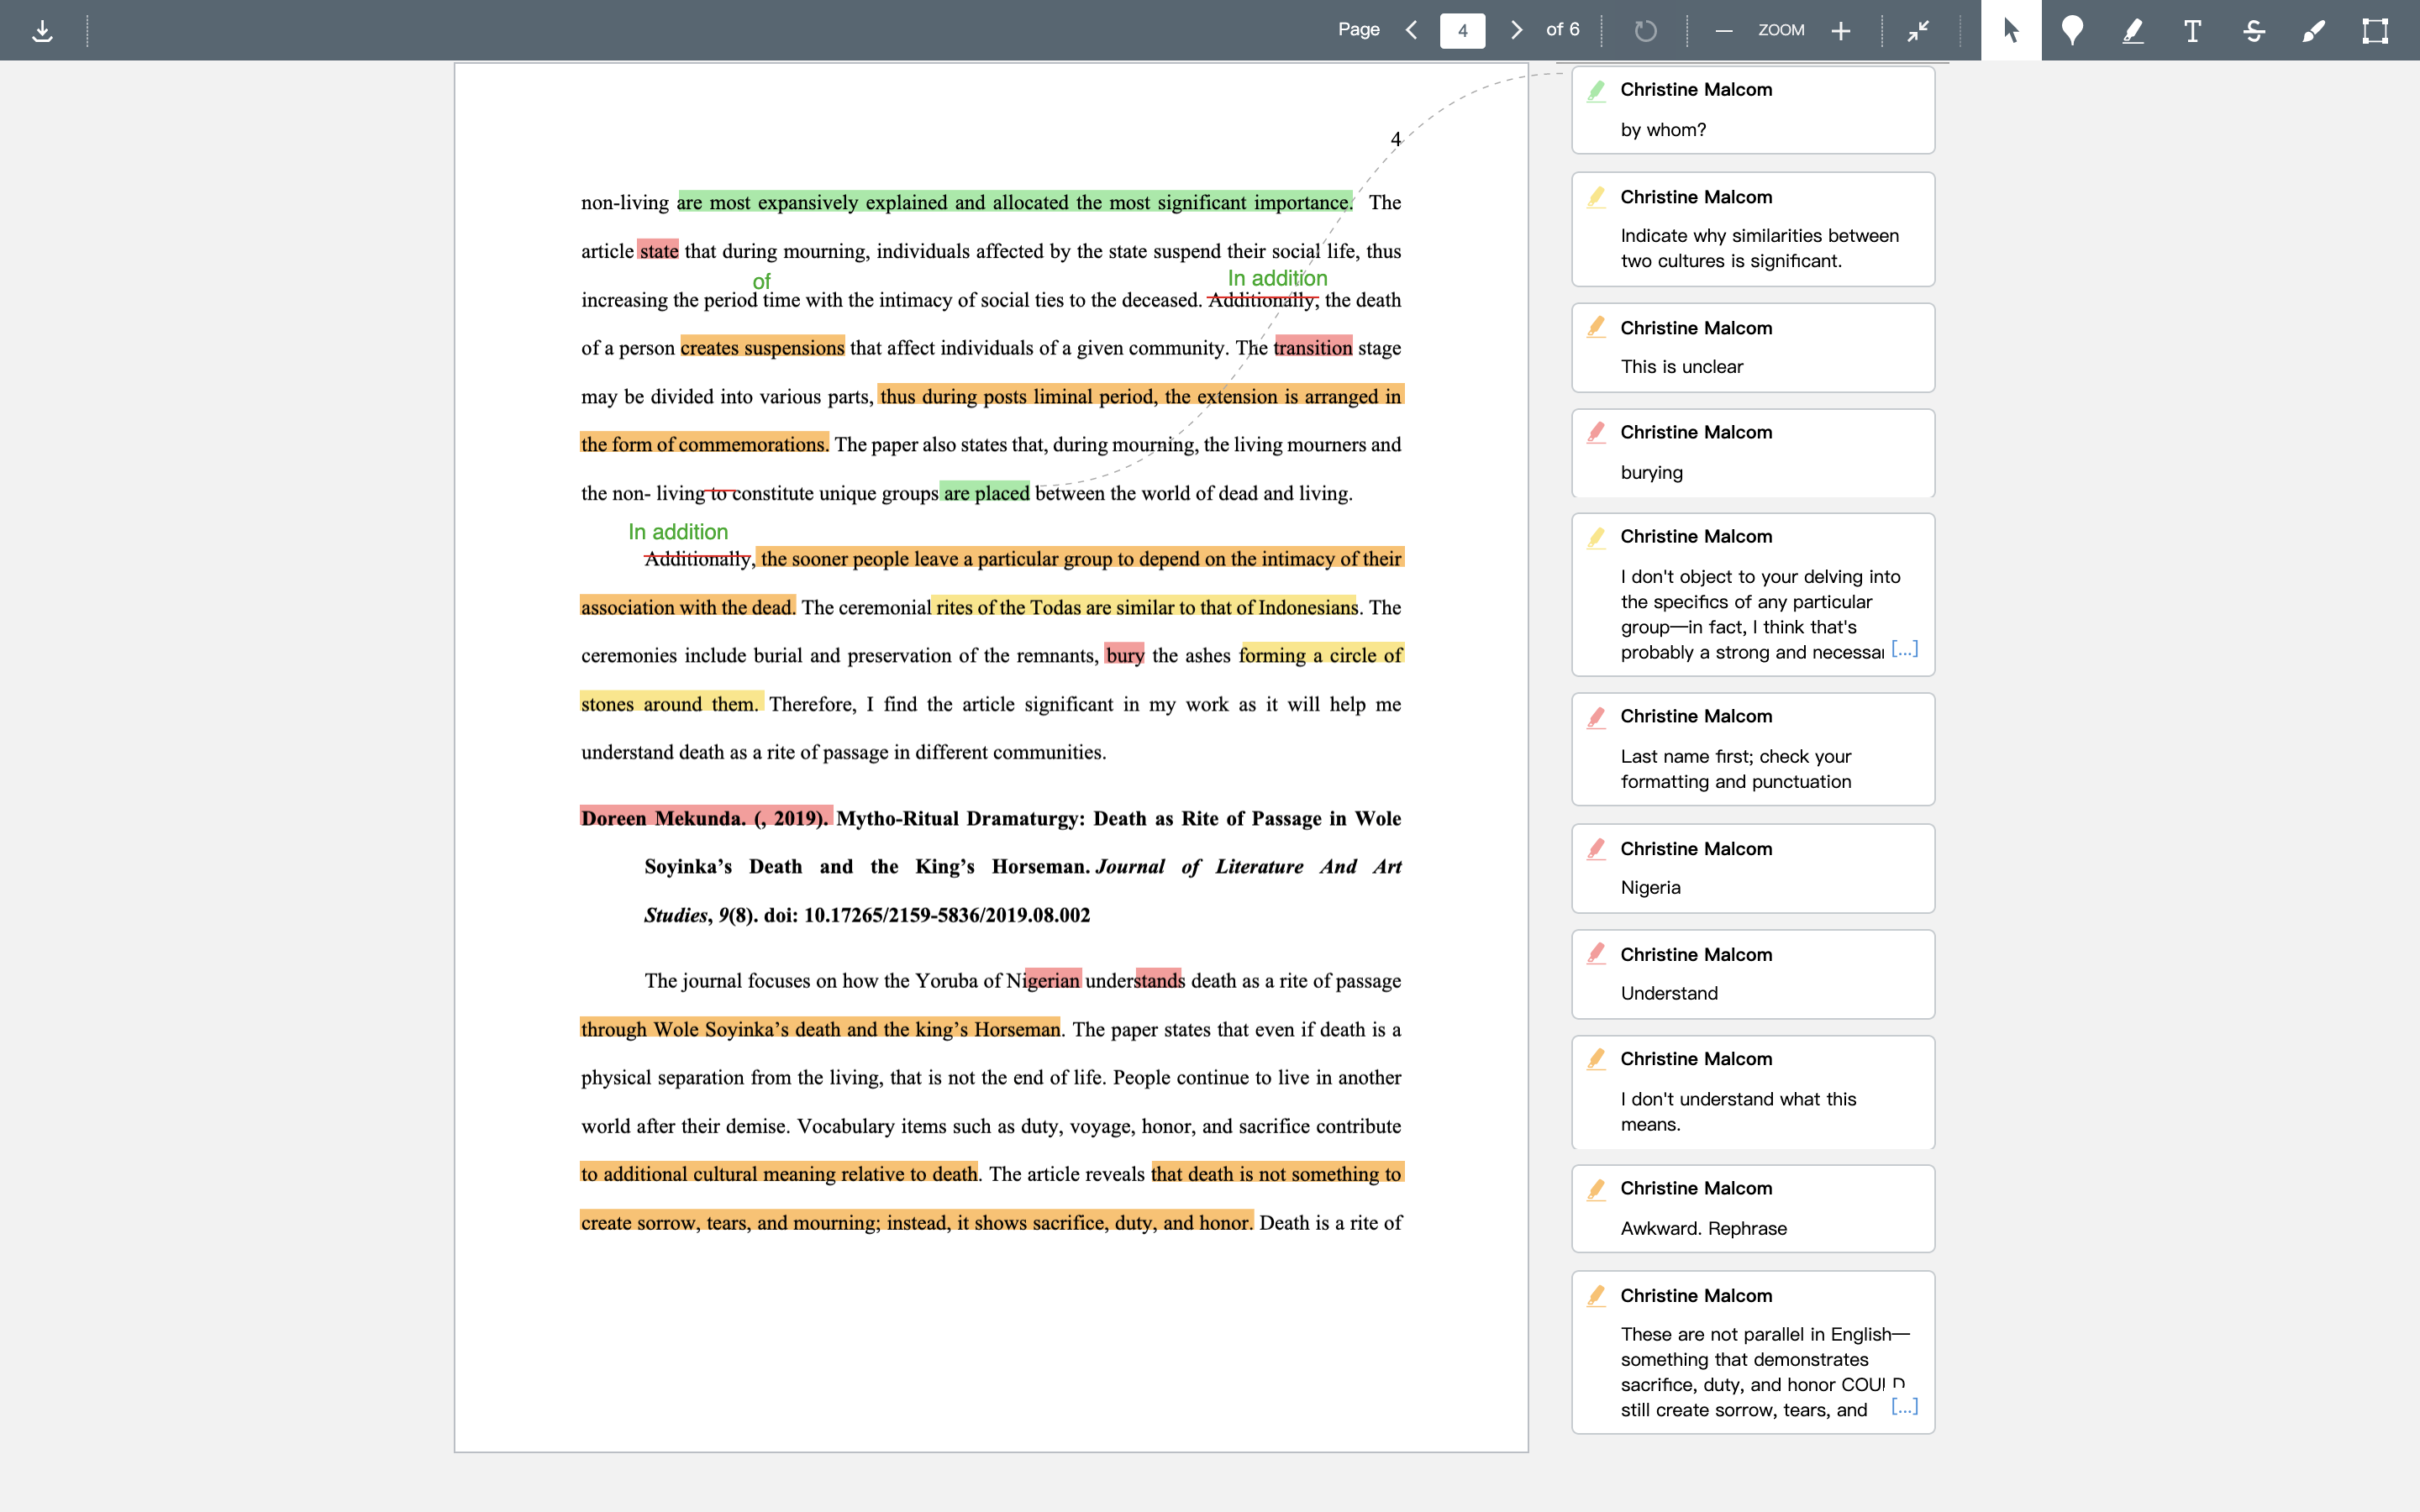2420x1512 pixels.
Task: Click the page number input field
Action: click(1462, 30)
